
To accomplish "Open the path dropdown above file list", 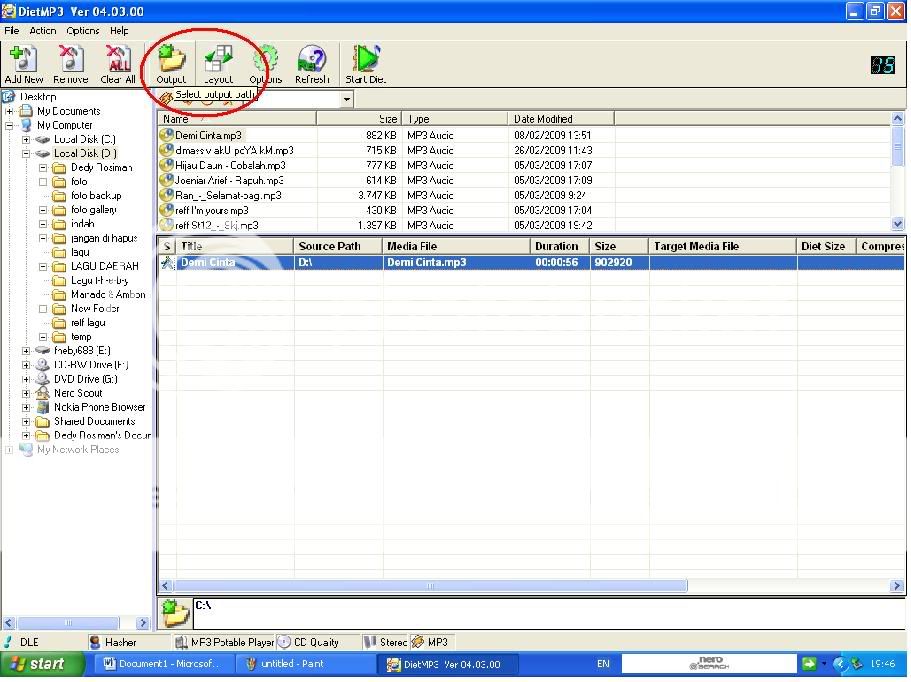I will coord(347,99).
